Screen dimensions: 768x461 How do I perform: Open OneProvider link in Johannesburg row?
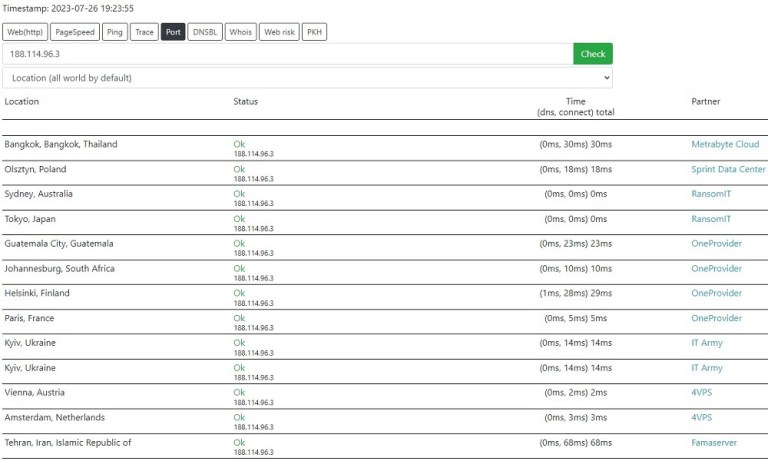click(716, 268)
